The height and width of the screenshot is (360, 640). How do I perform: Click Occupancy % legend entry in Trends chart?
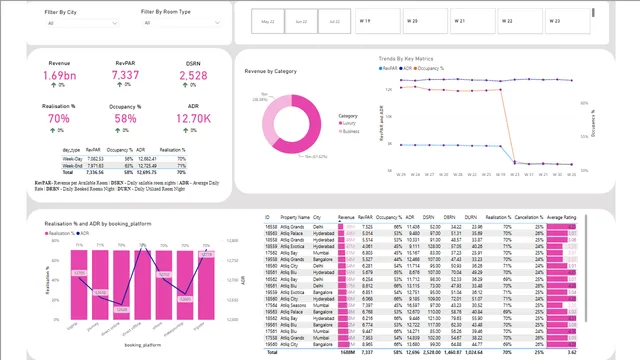tap(429, 69)
